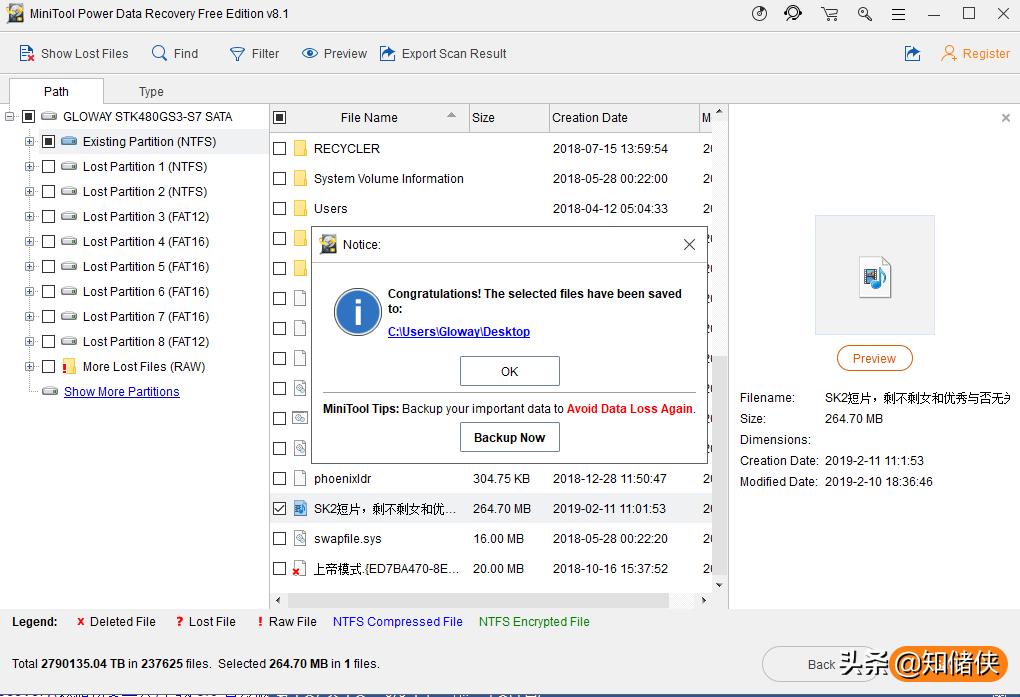The height and width of the screenshot is (697, 1020).
Task: Select the Path tab
Action: [x=56, y=91]
